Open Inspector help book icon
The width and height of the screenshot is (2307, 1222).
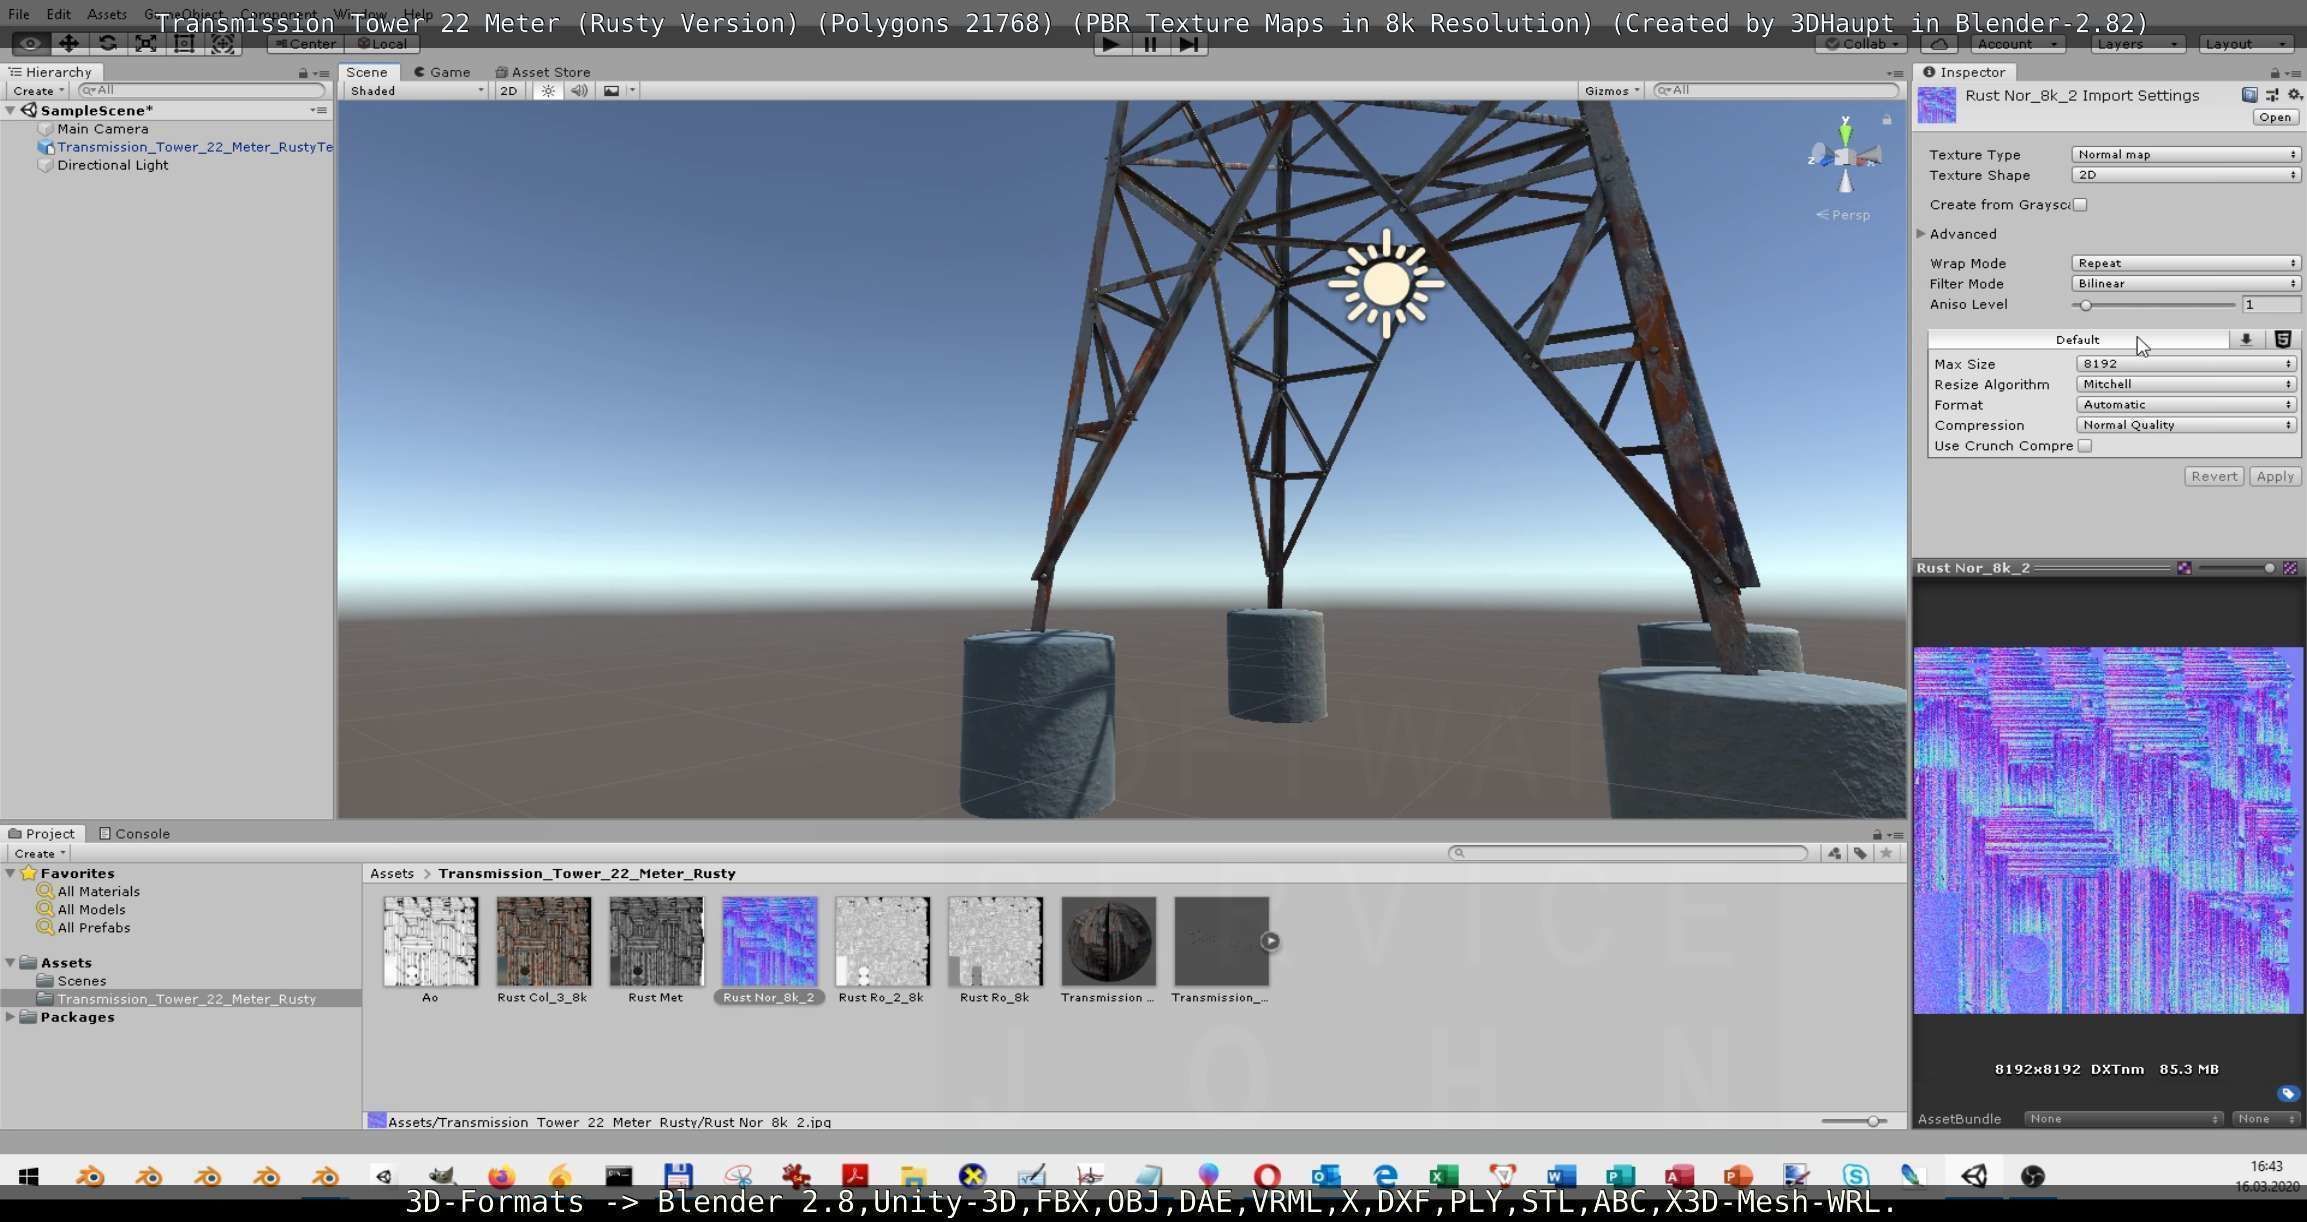click(2249, 95)
